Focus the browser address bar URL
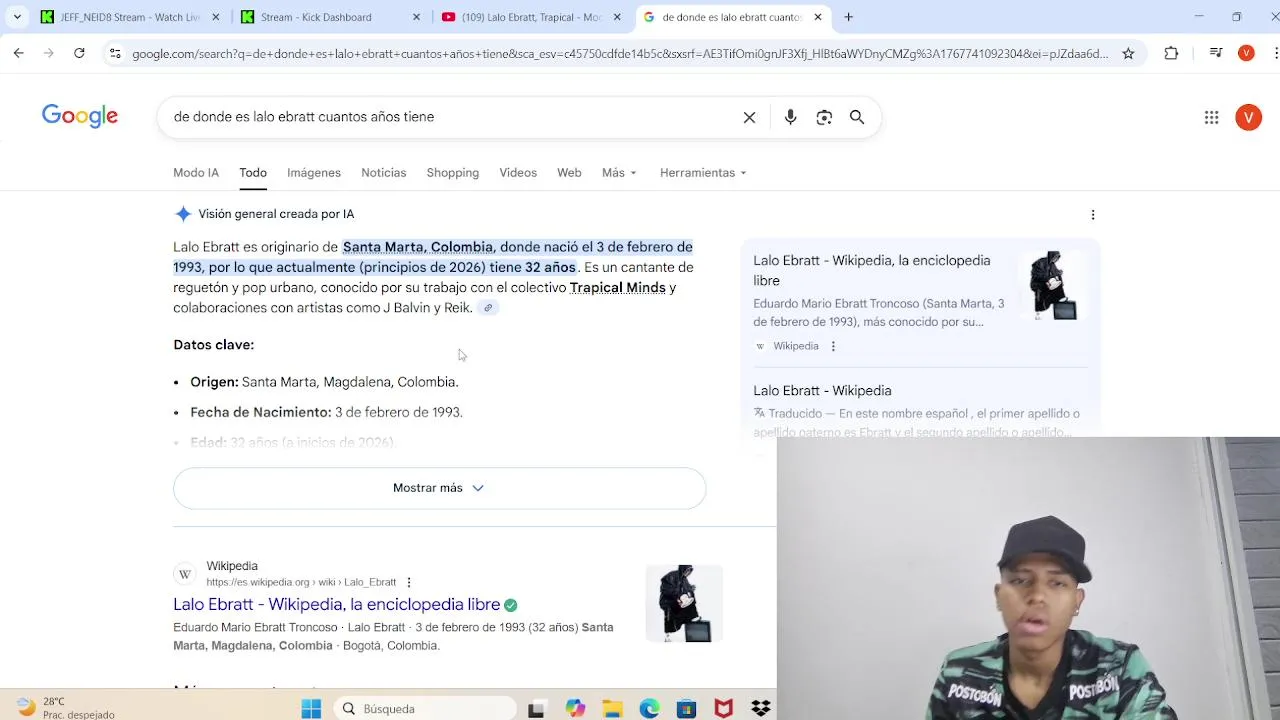 pos(620,53)
